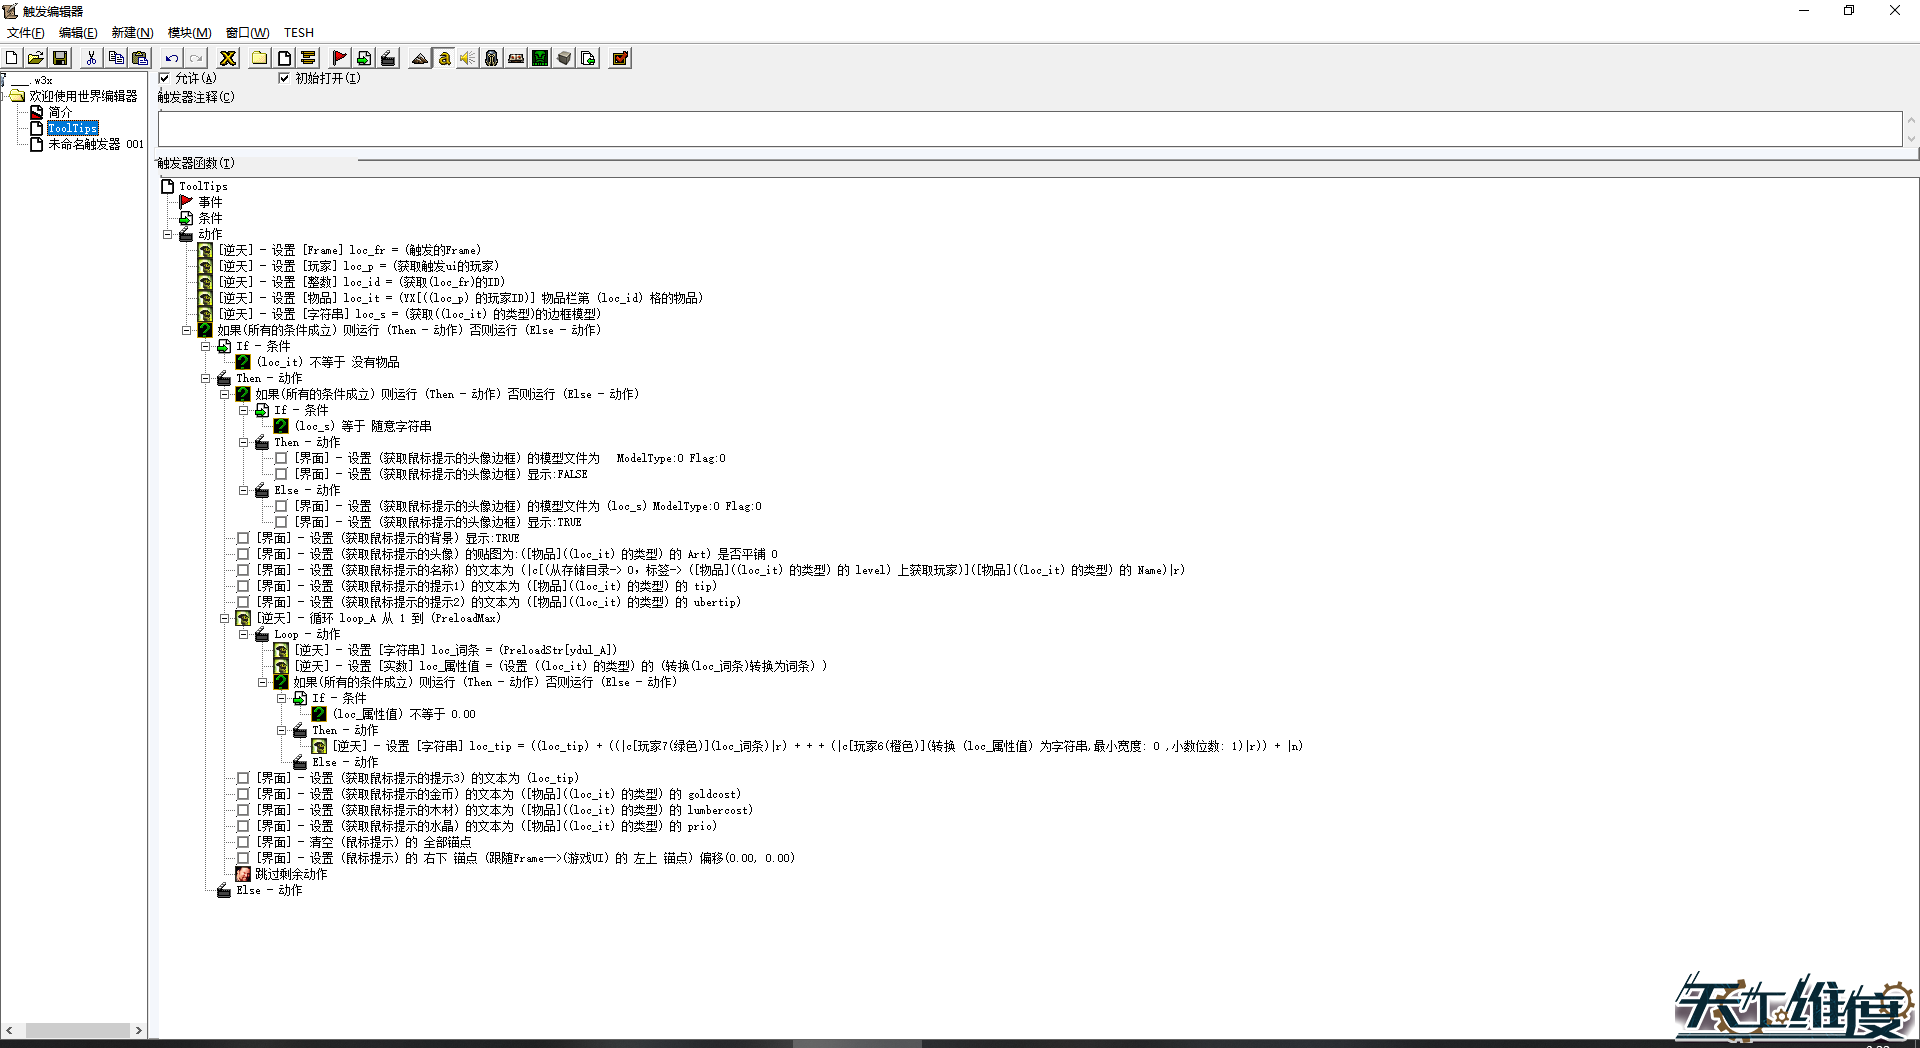Image resolution: width=1920 pixels, height=1048 pixels.
Task: Open the 模块(M) menu
Action: pyautogui.click(x=189, y=33)
